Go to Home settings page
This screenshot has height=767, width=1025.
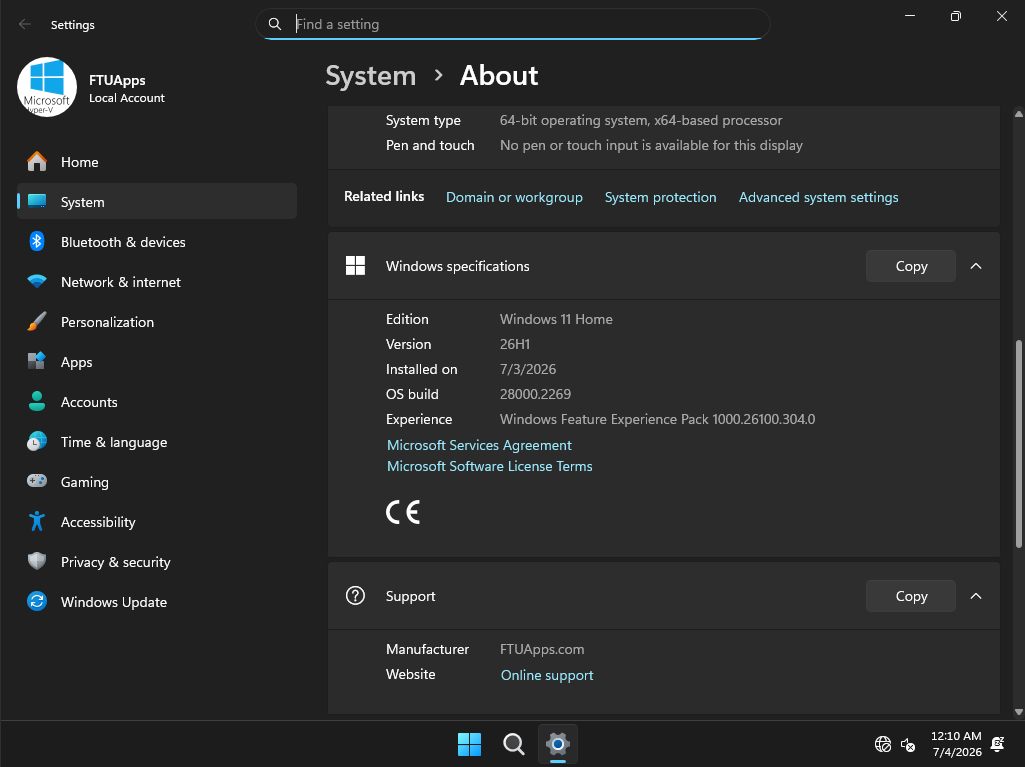click(x=157, y=162)
